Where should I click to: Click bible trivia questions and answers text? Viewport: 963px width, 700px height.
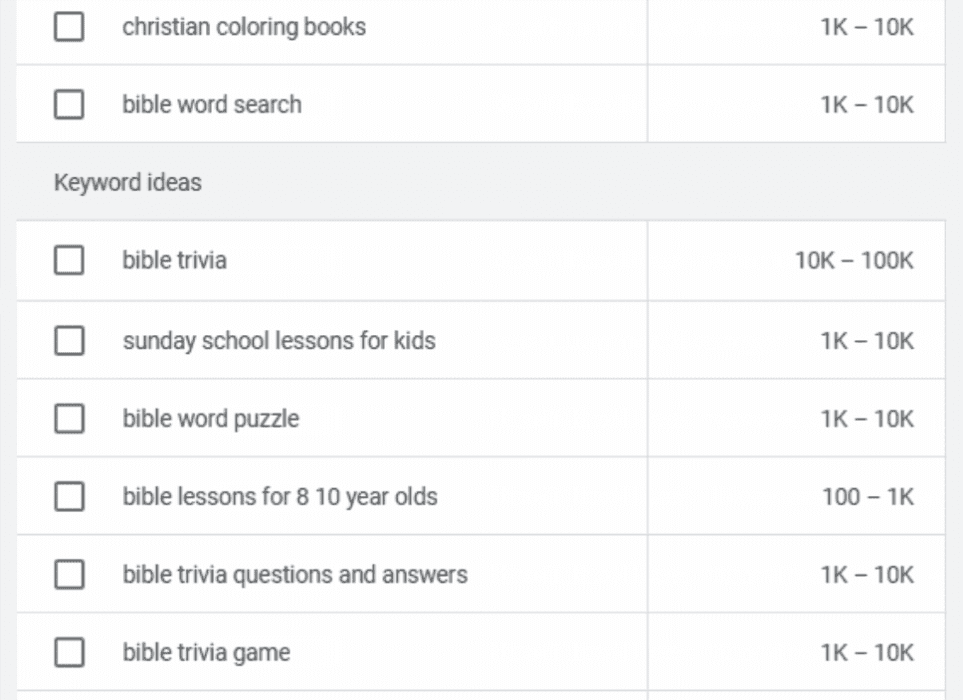coord(295,575)
